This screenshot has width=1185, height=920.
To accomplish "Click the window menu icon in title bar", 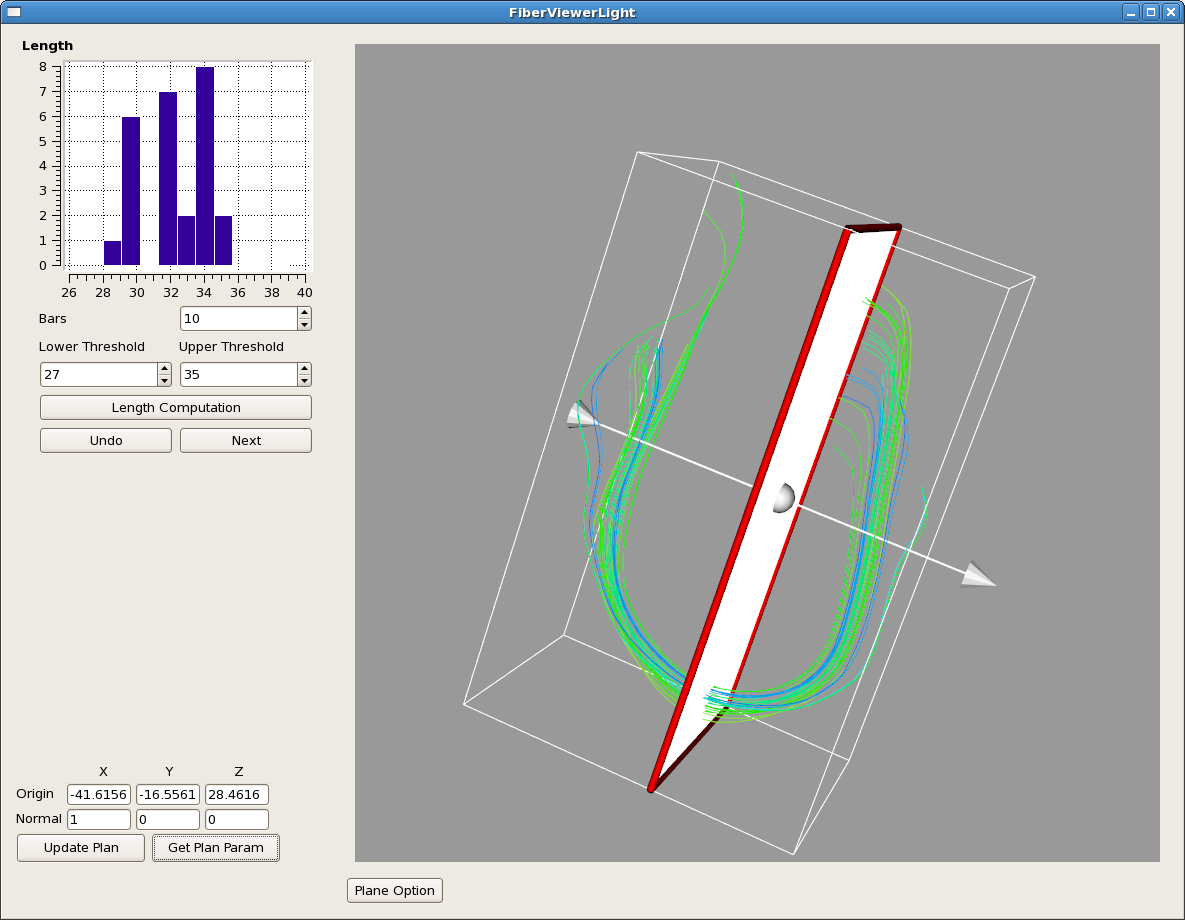I will 14,12.
